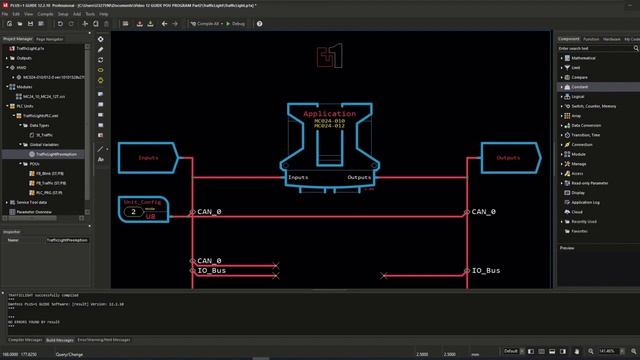
Task: Click the Outputs page connector on canvas
Action: [511, 158]
